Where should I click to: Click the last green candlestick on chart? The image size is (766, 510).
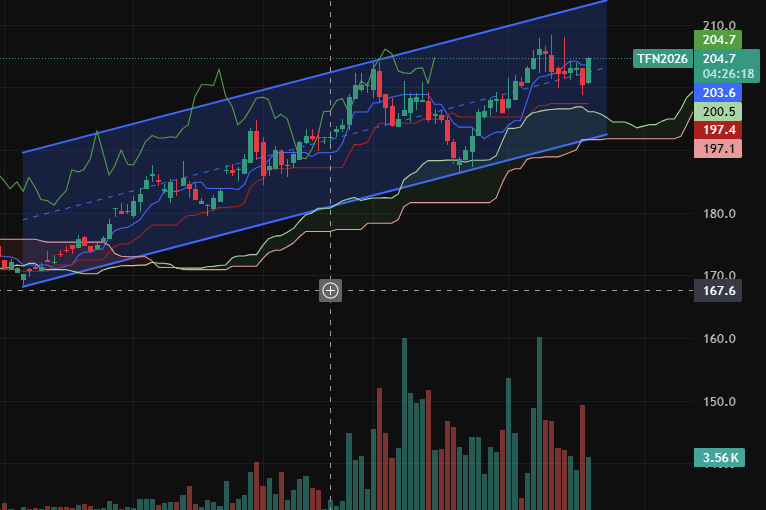click(590, 70)
